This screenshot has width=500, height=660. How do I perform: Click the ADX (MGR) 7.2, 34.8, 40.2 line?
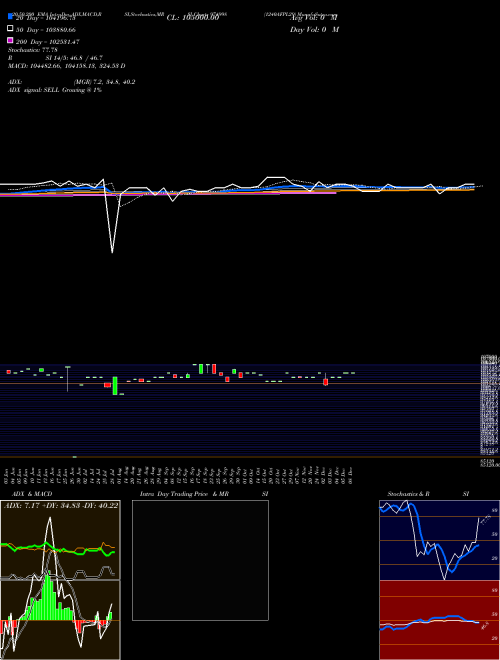(x=72, y=82)
